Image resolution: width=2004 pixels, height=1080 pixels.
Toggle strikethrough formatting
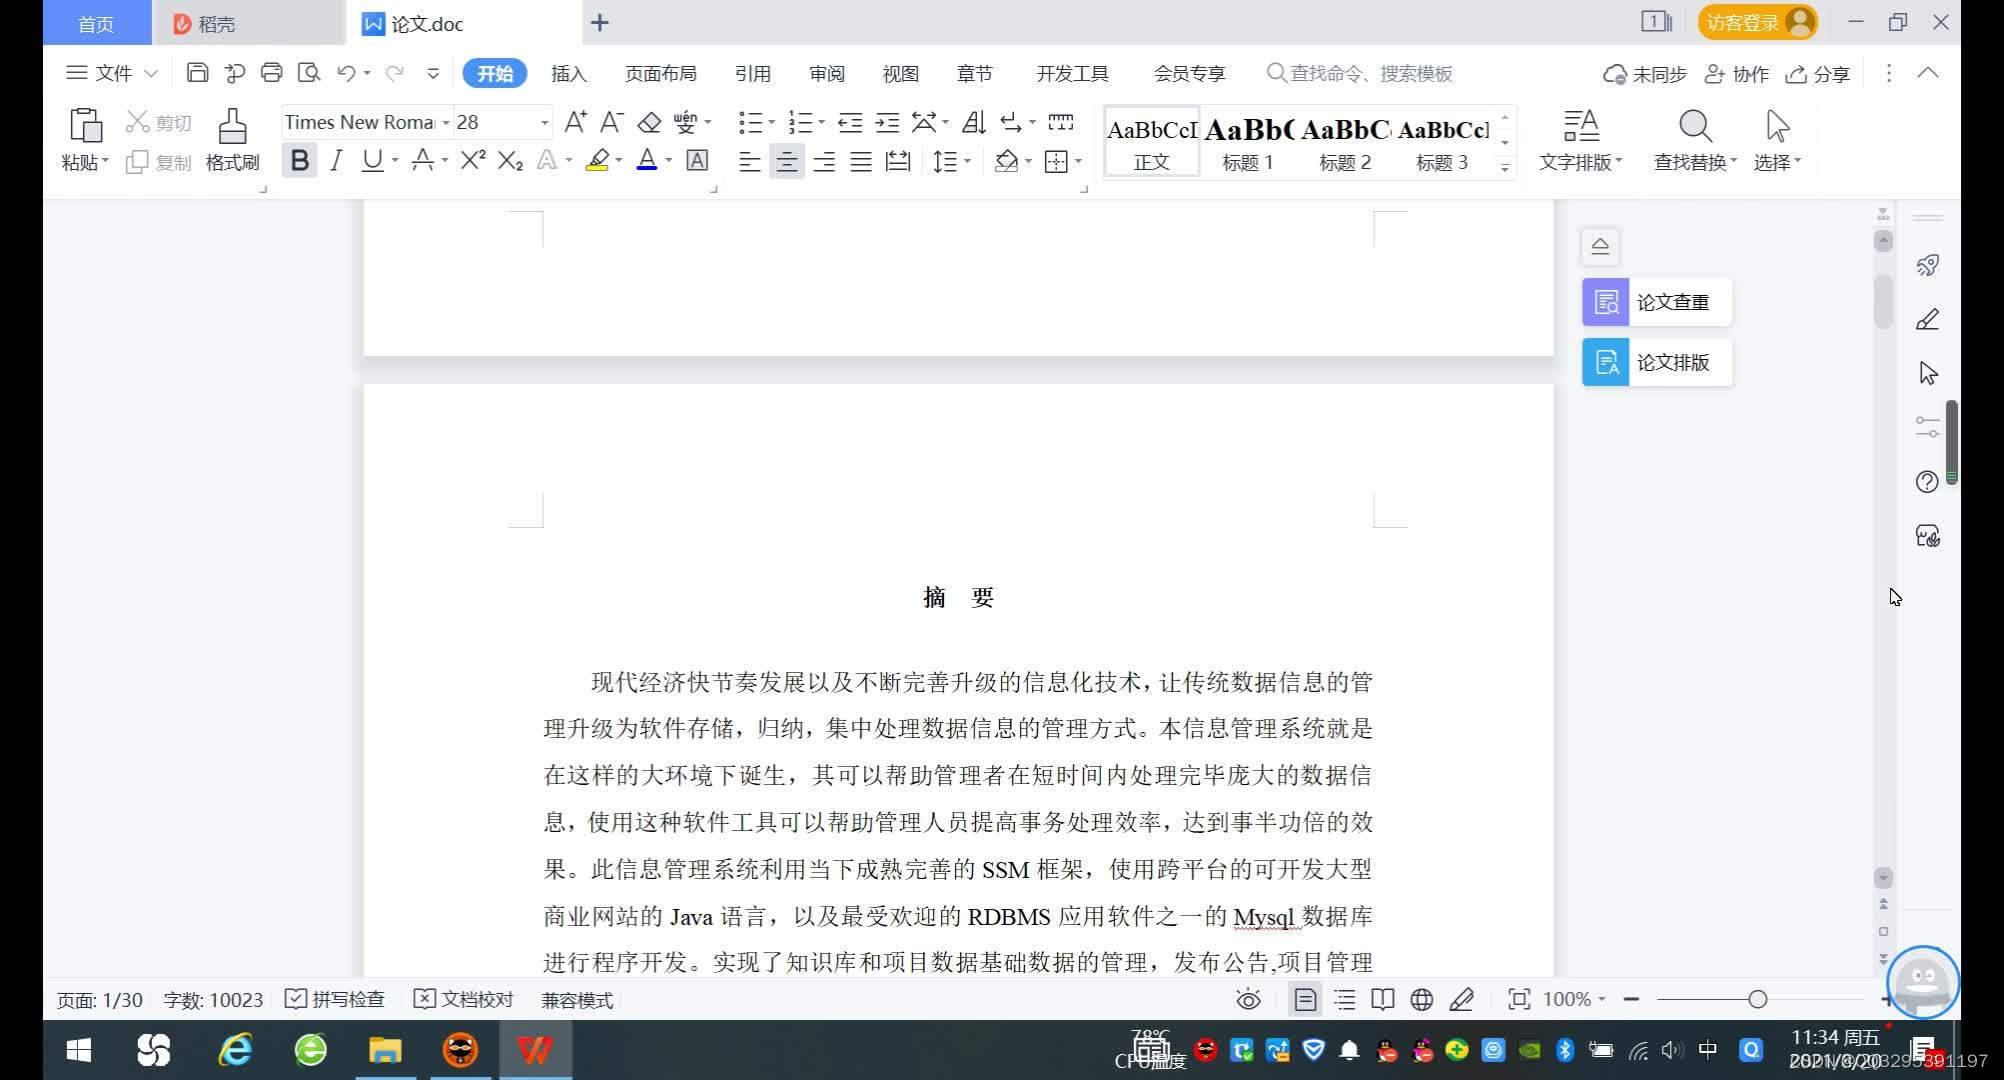[x=422, y=160]
